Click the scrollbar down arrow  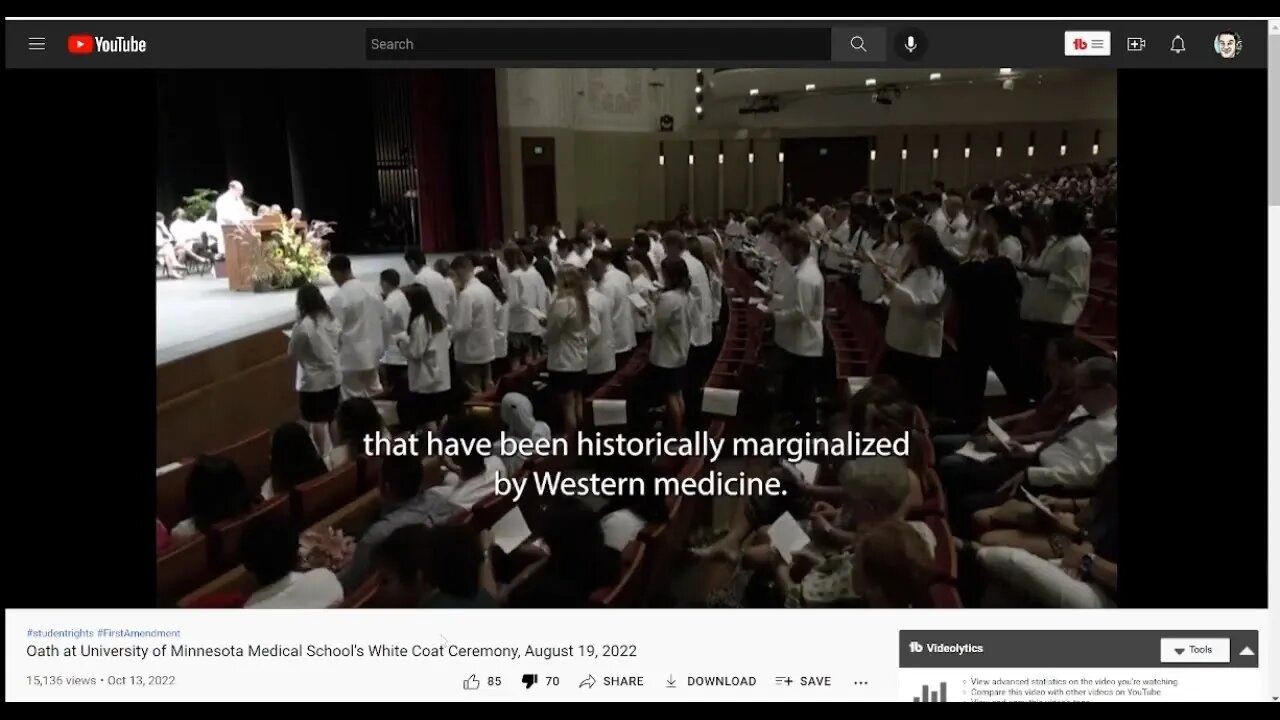[1273, 696]
